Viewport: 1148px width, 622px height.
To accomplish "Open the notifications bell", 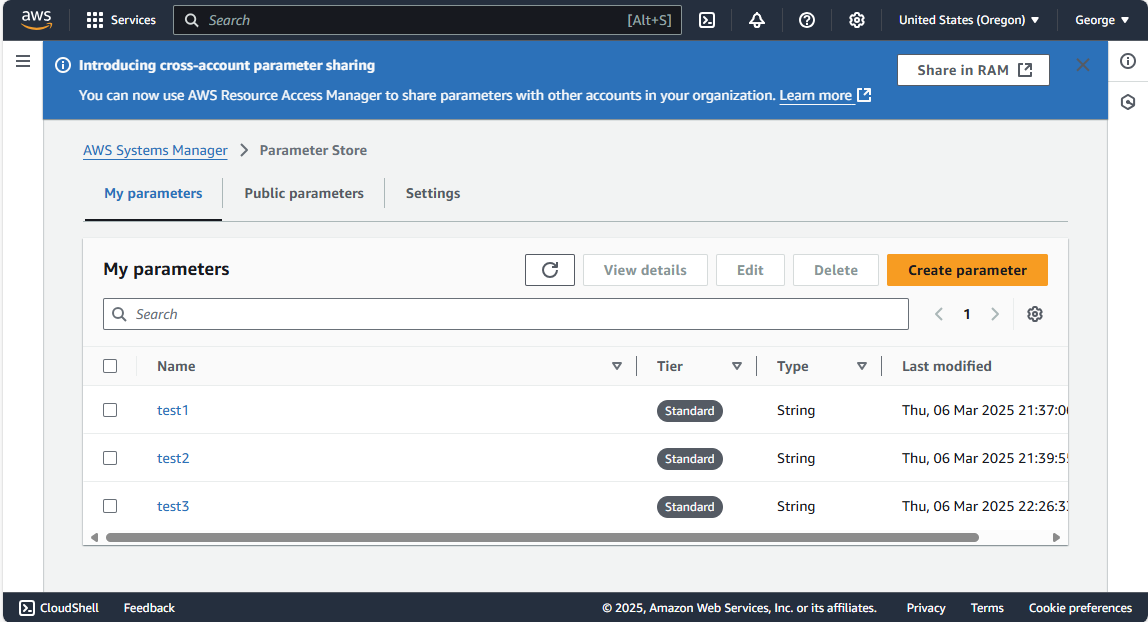I will (757, 20).
